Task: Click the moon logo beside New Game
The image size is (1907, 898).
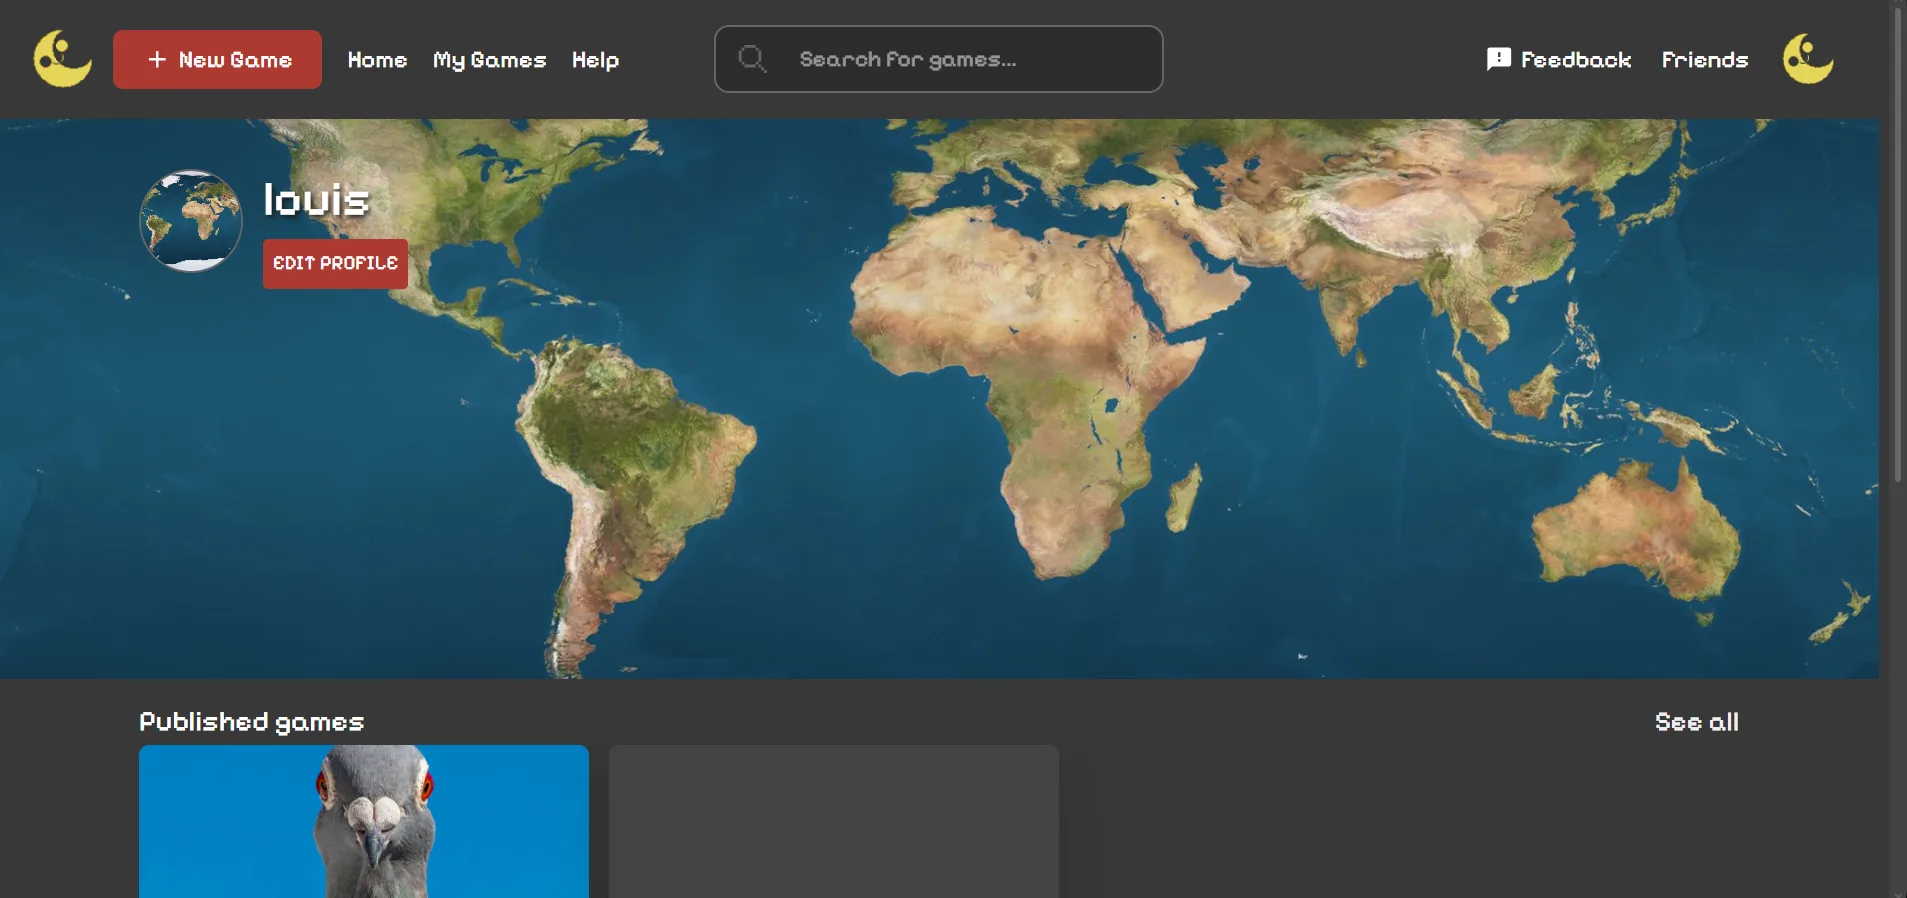Action: pyautogui.click(x=62, y=59)
